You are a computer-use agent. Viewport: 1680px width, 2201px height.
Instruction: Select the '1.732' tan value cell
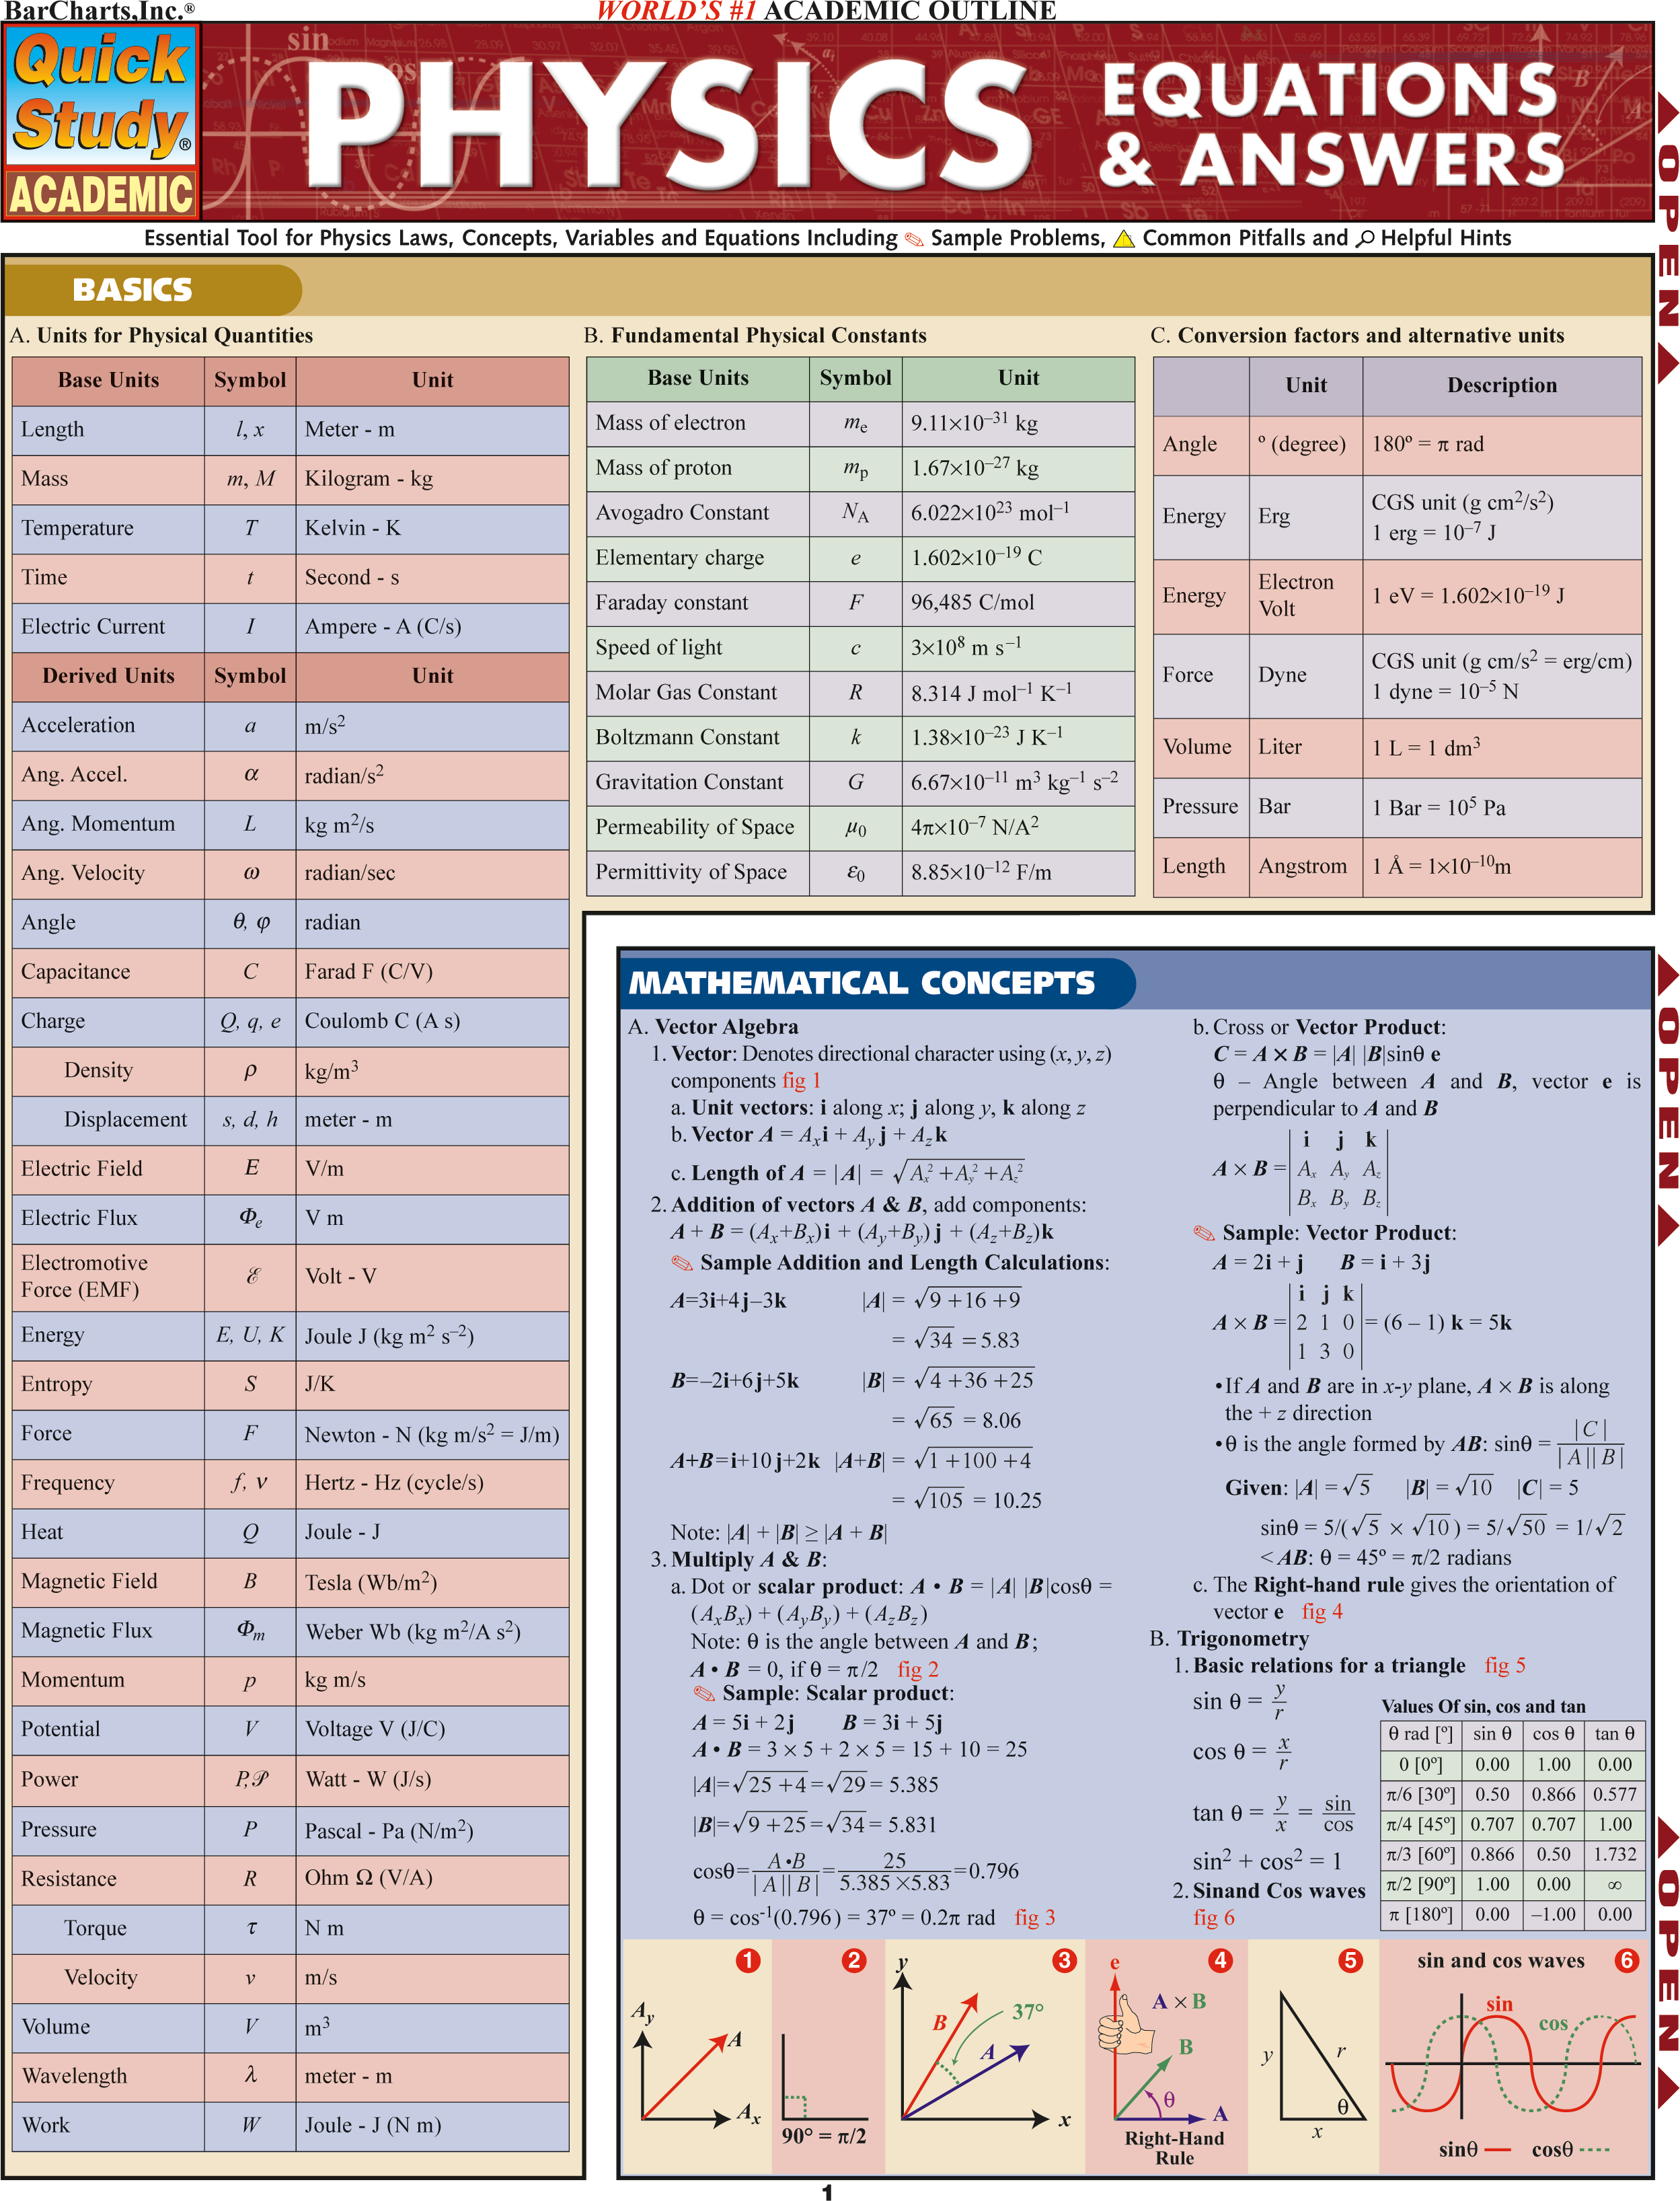point(1615,1855)
